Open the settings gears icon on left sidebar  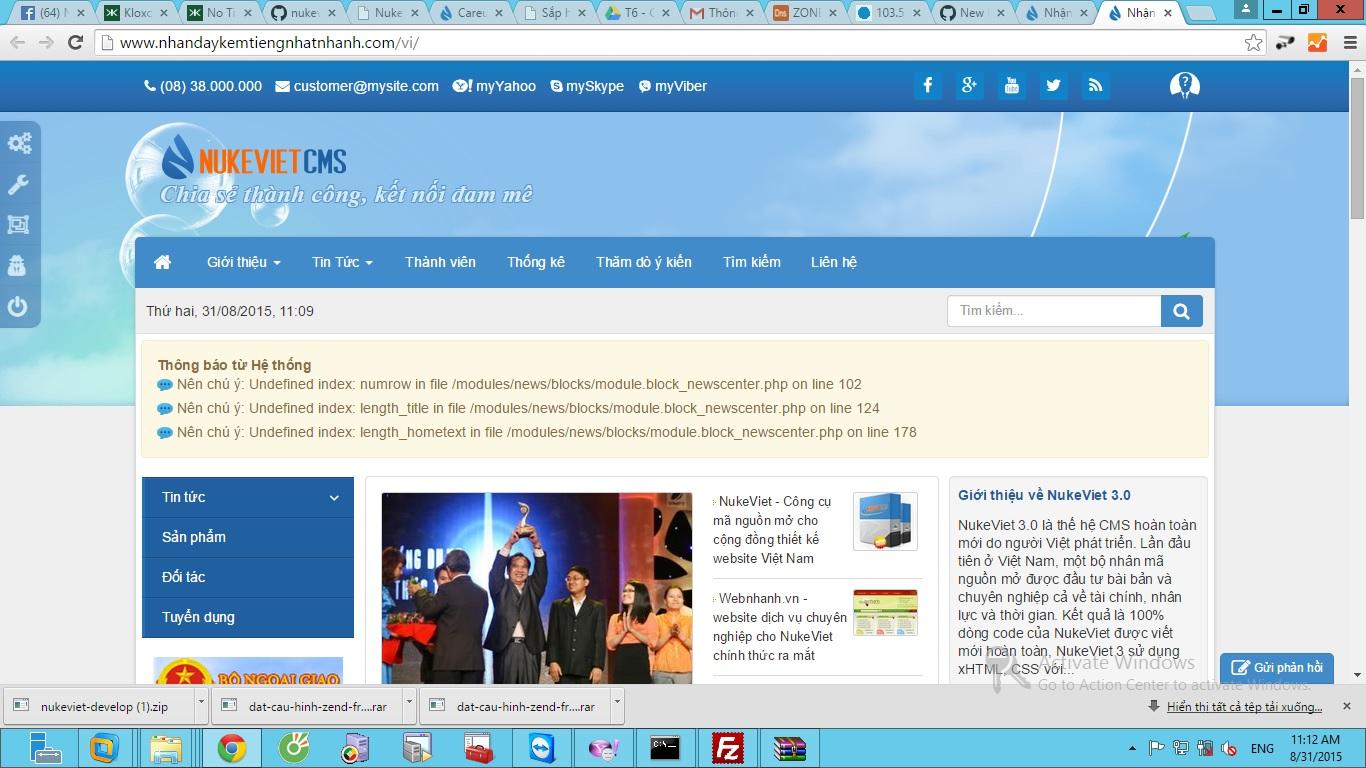19,143
